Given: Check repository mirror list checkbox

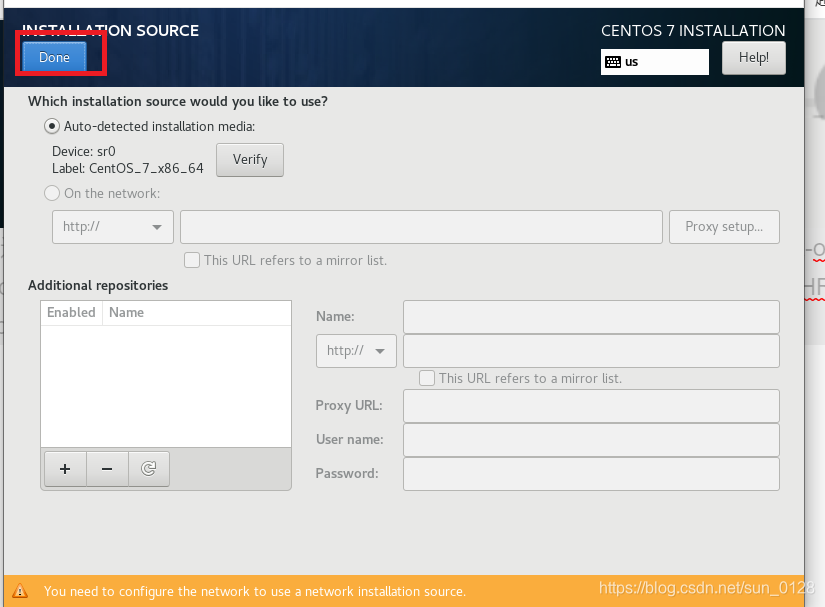Looking at the screenshot, I should (427, 378).
